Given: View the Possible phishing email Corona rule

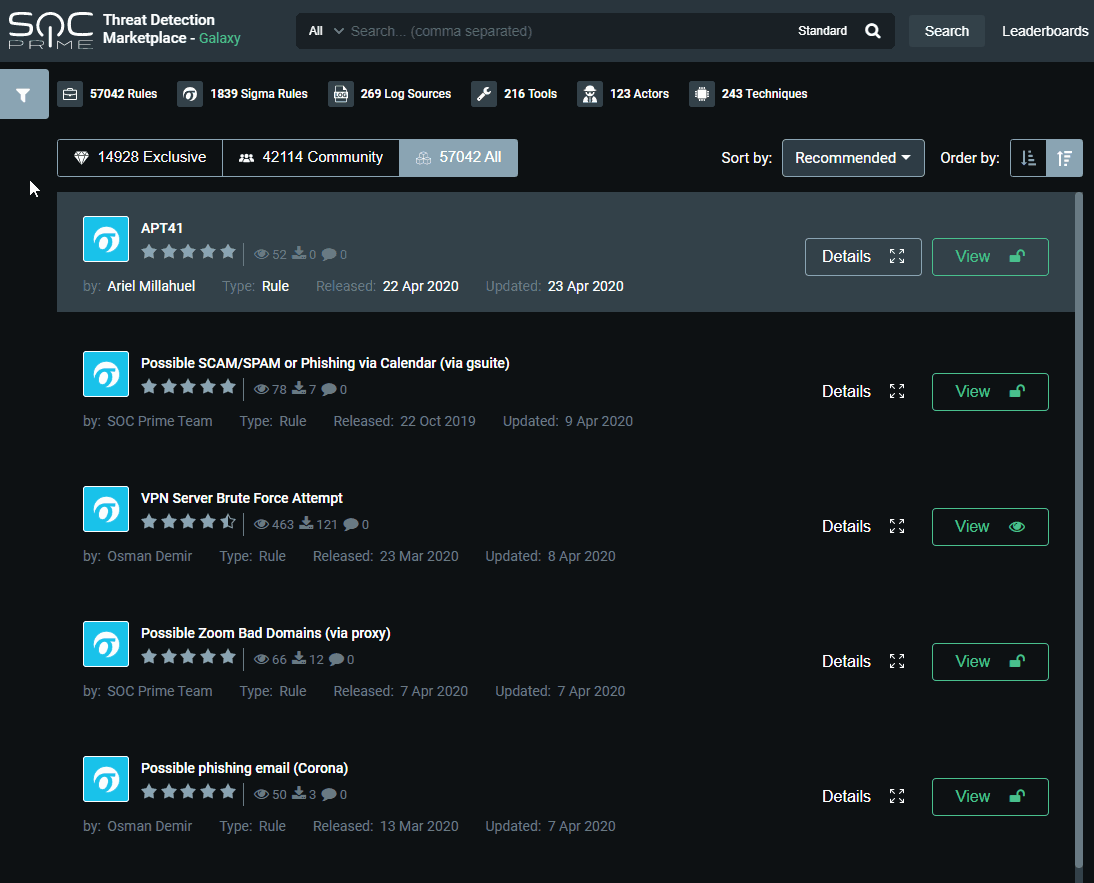Looking at the screenshot, I should tap(990, 797).
